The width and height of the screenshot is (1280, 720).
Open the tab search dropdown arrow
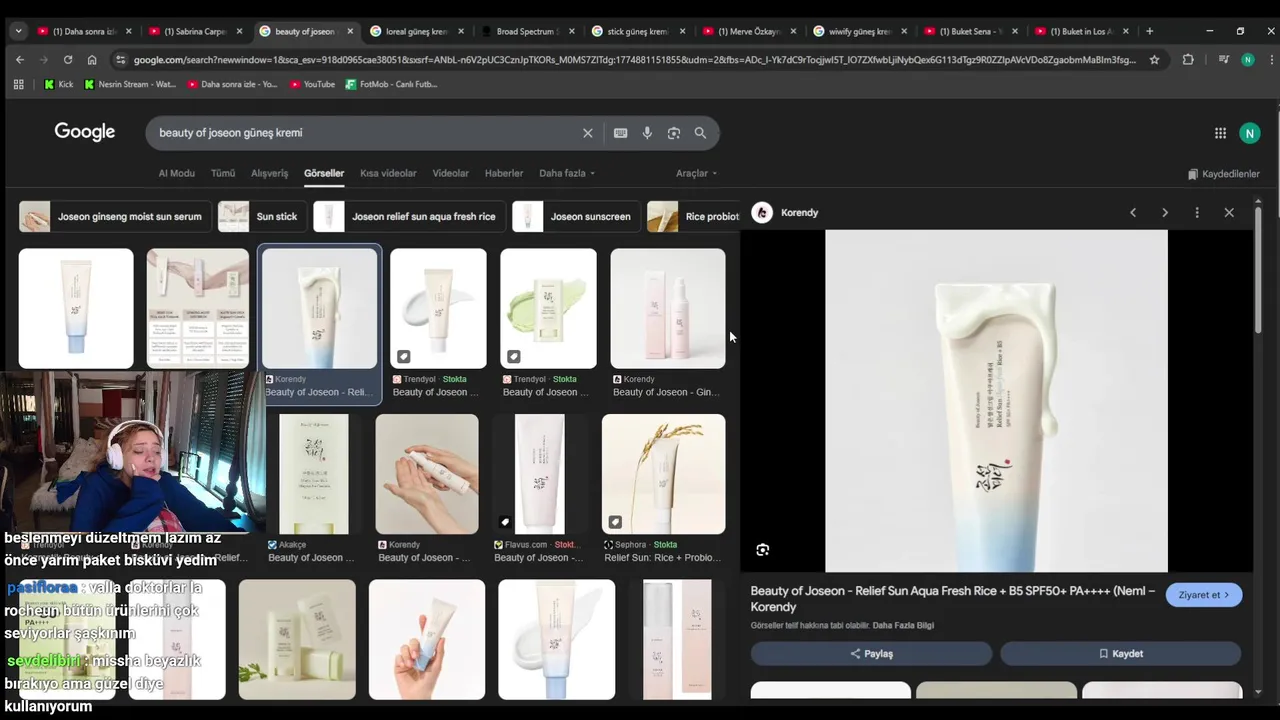[x=18, y=31]
